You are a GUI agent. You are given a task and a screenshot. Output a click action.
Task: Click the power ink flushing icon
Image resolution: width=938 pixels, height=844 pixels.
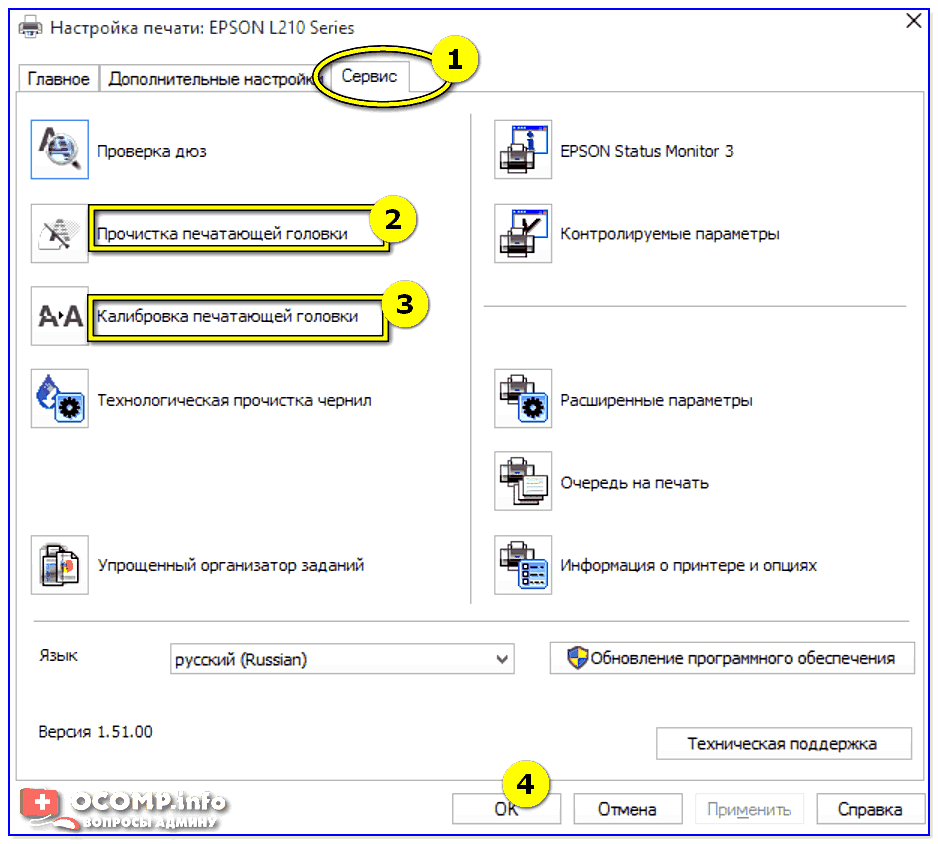point(60,398)
